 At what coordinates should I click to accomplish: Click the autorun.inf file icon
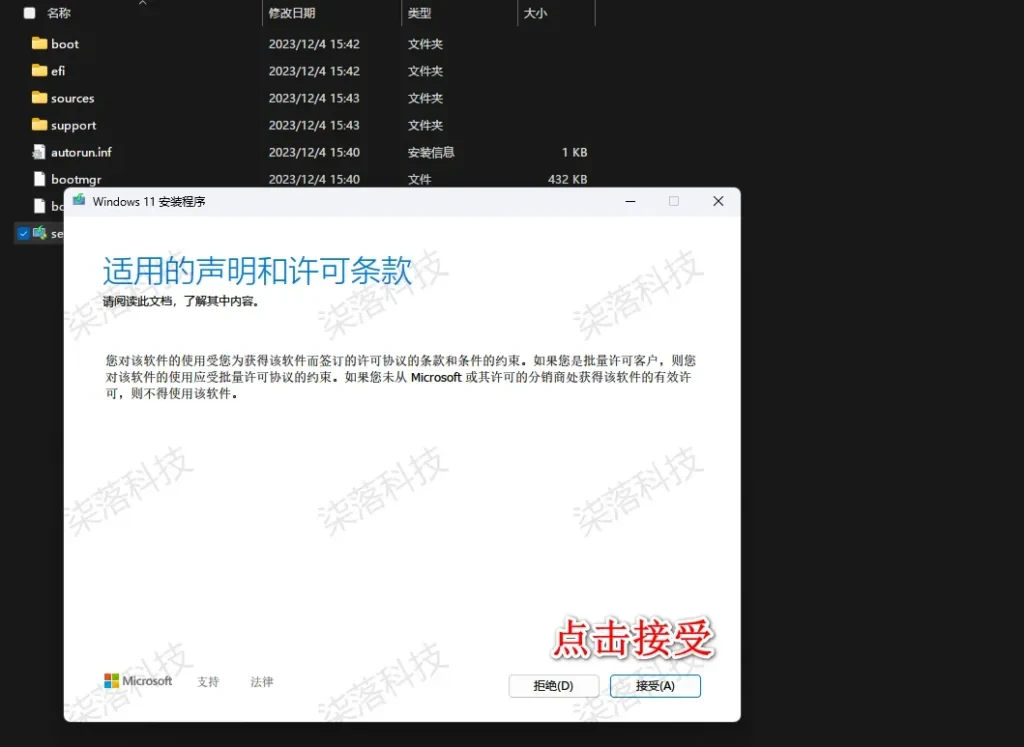click(39, 151)
